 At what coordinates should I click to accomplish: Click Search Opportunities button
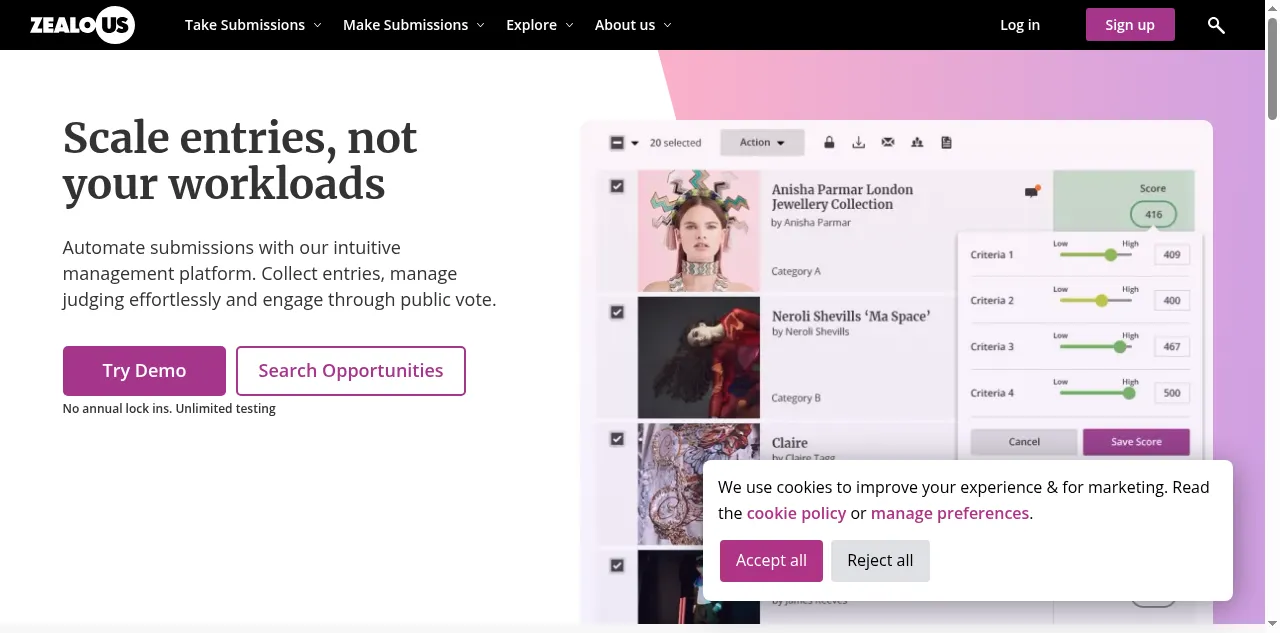click(351, 371)
